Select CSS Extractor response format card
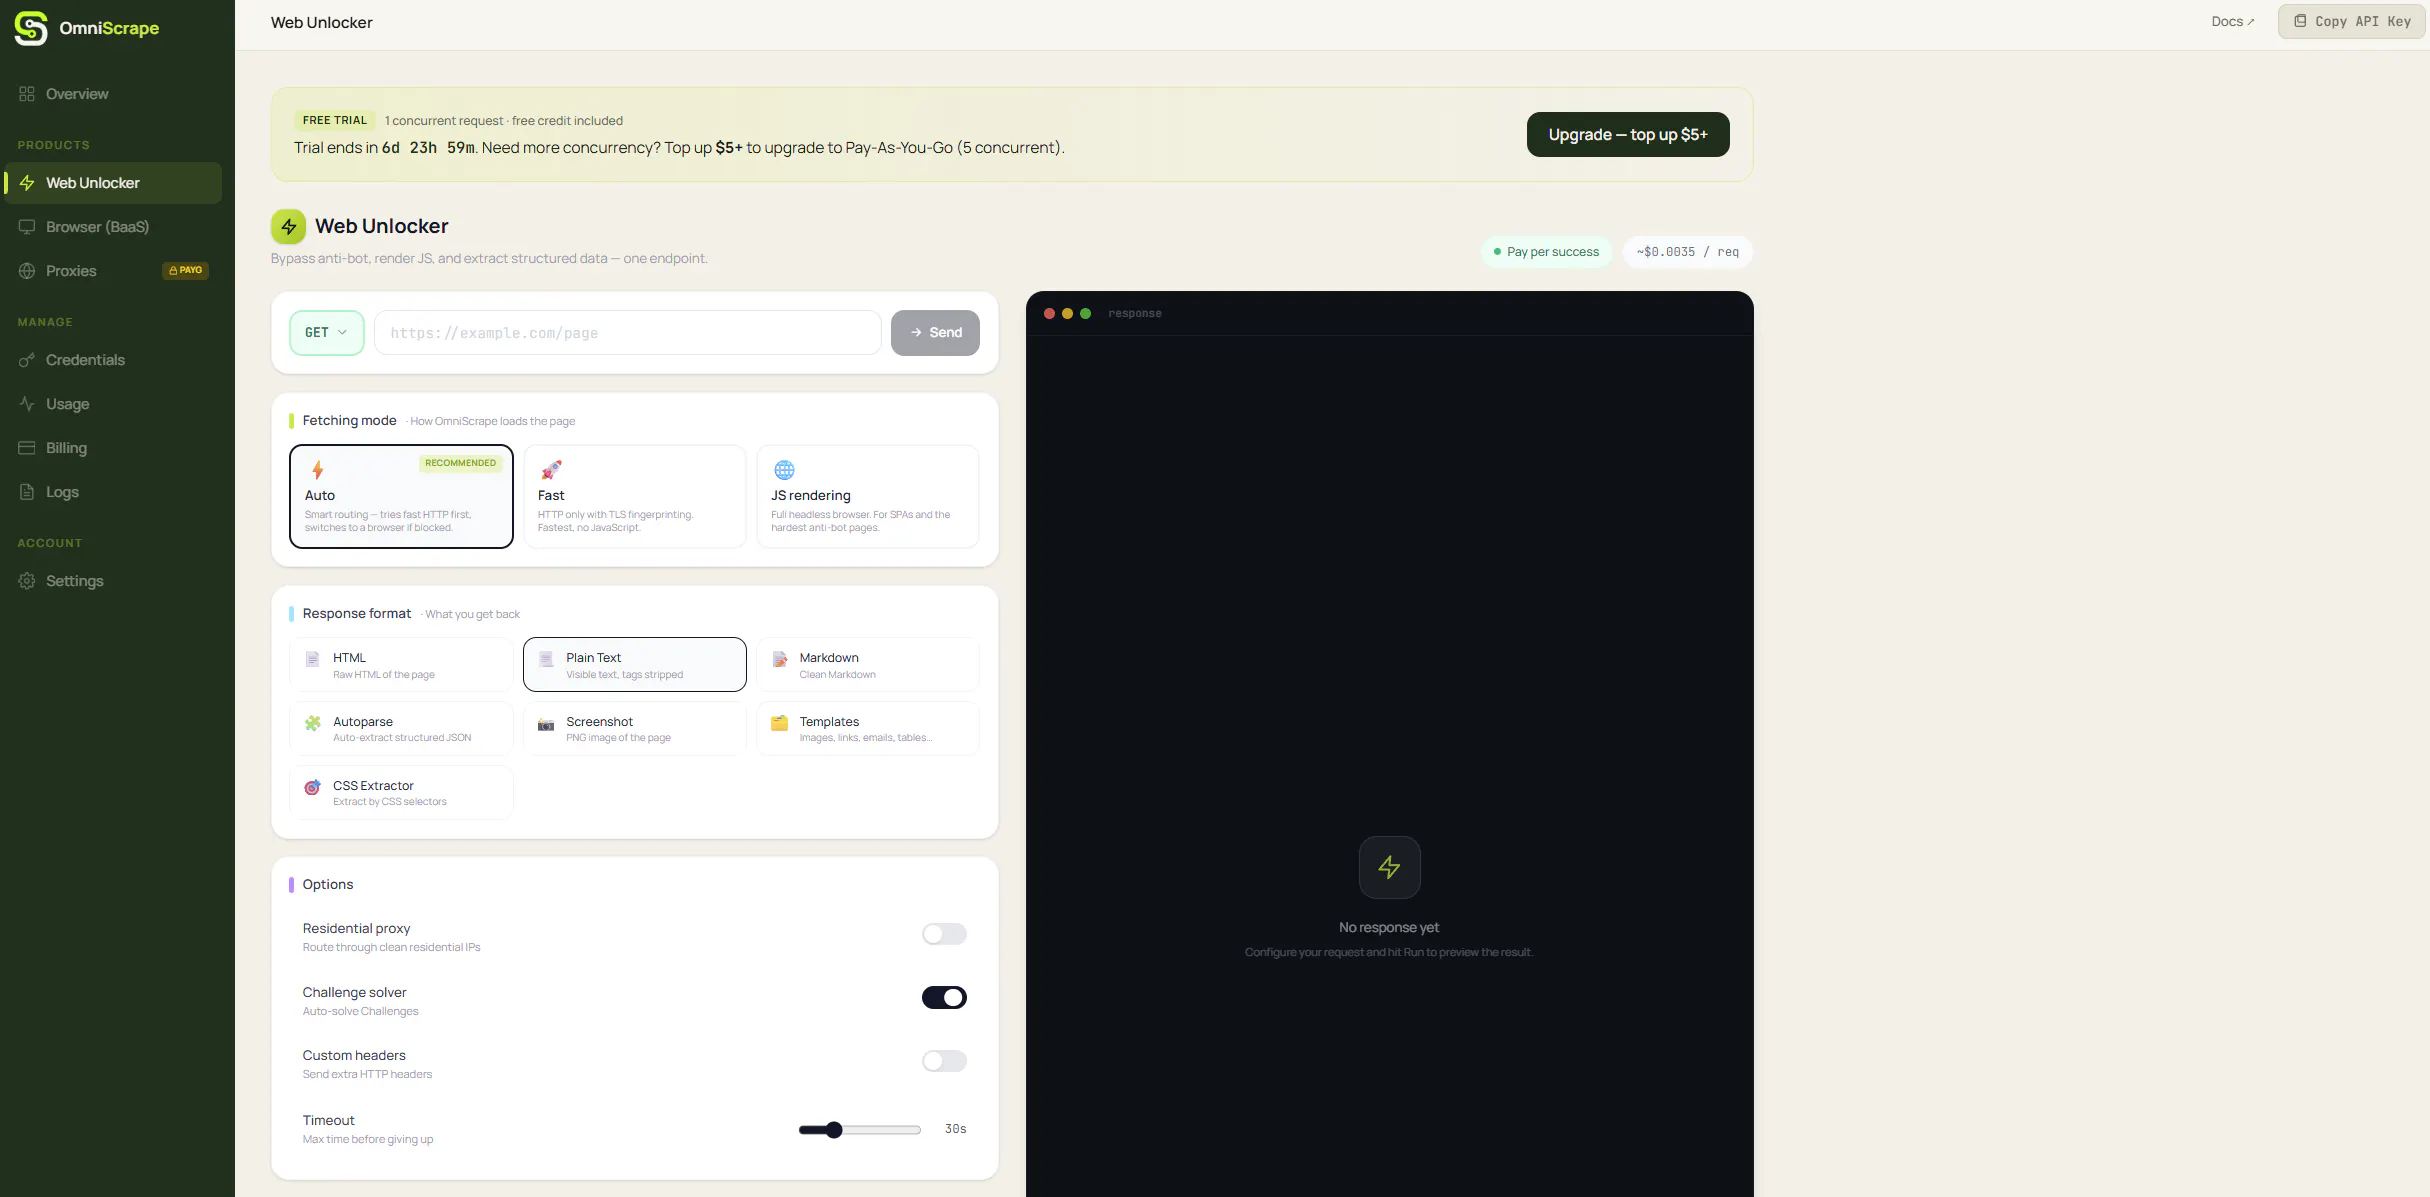The image size is (2430, 1197). coord(401,792)
